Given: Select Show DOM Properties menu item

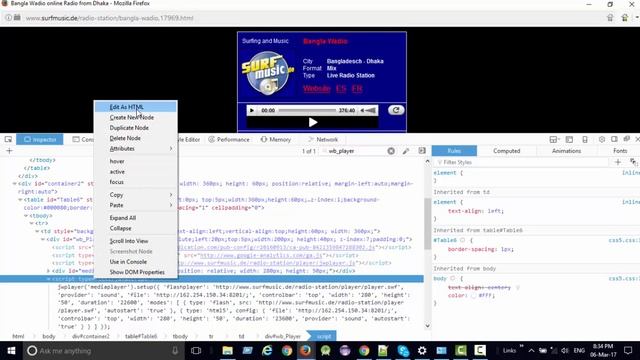Looking at the screenshot, I should (x=136, y=272).
